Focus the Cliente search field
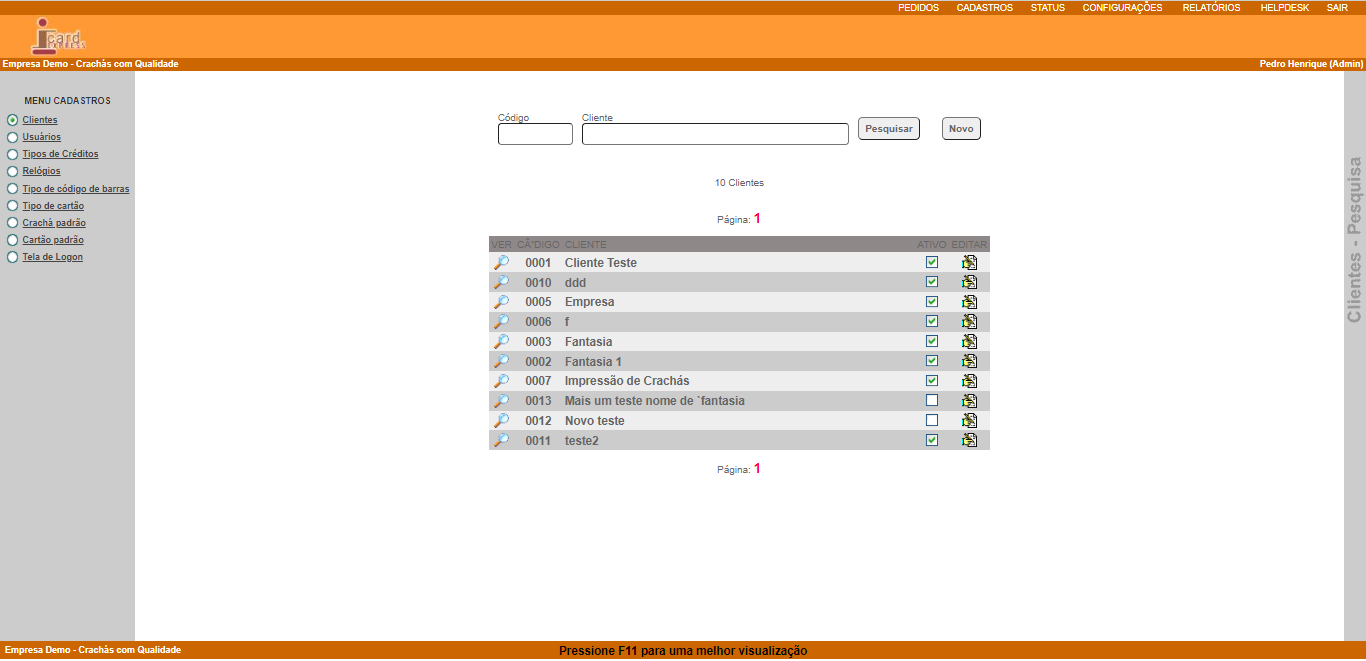Viewport: 1366px width, 661px height. pyautogui.click(x=715, y=134)
